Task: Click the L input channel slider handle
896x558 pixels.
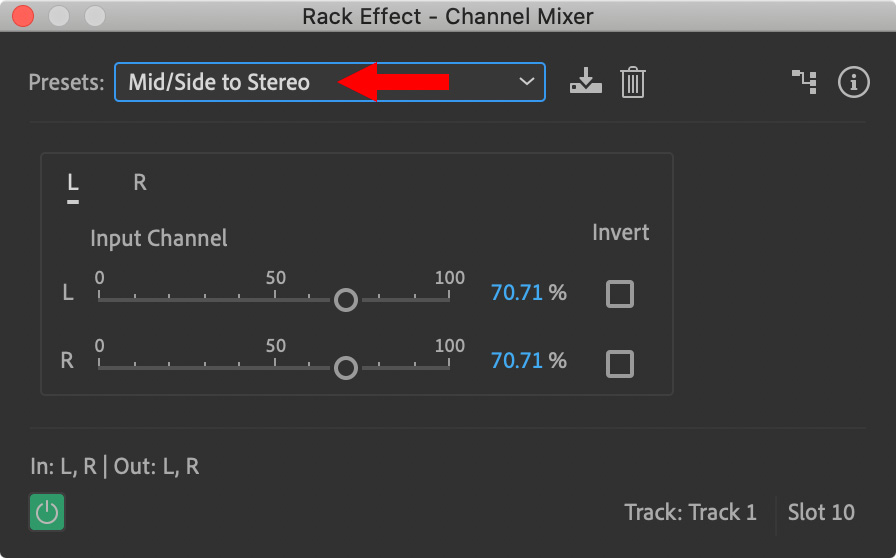Action: pos(346,300)
